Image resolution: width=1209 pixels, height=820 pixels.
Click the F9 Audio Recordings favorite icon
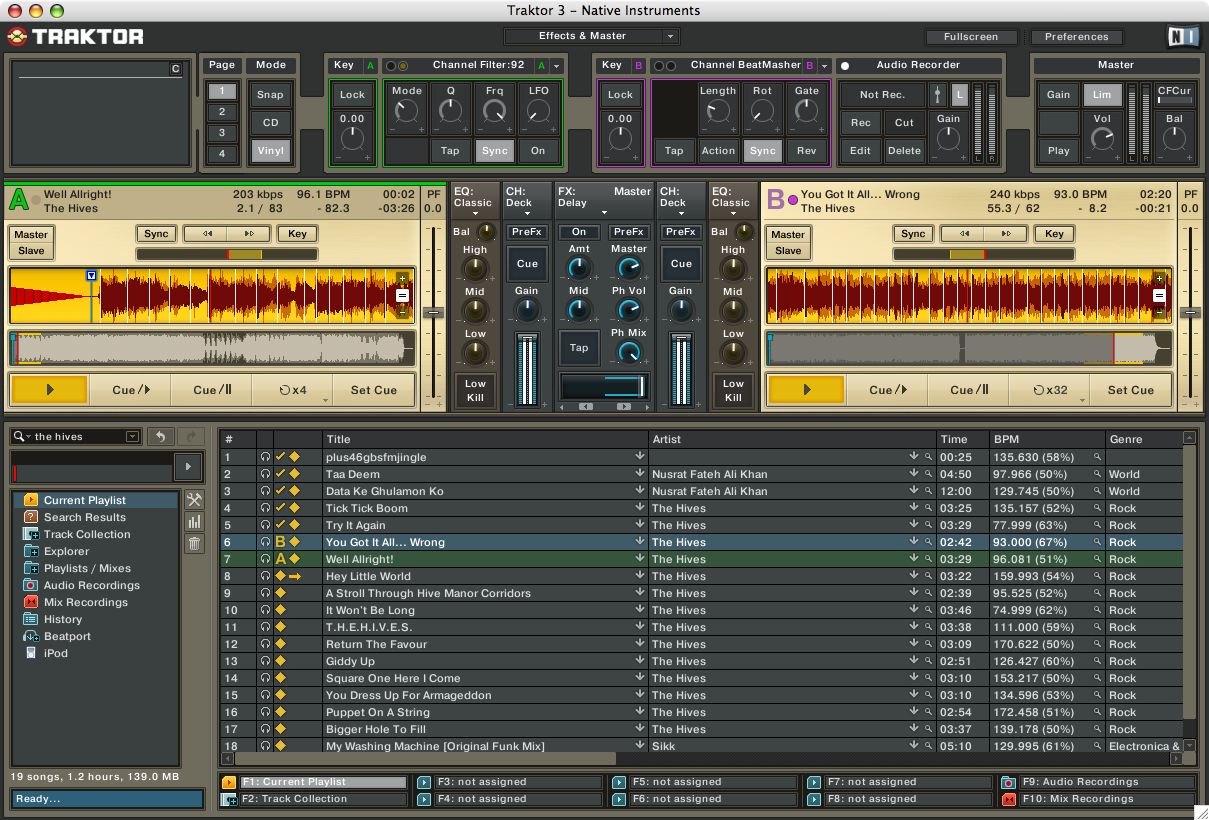tap(1008, 782)
